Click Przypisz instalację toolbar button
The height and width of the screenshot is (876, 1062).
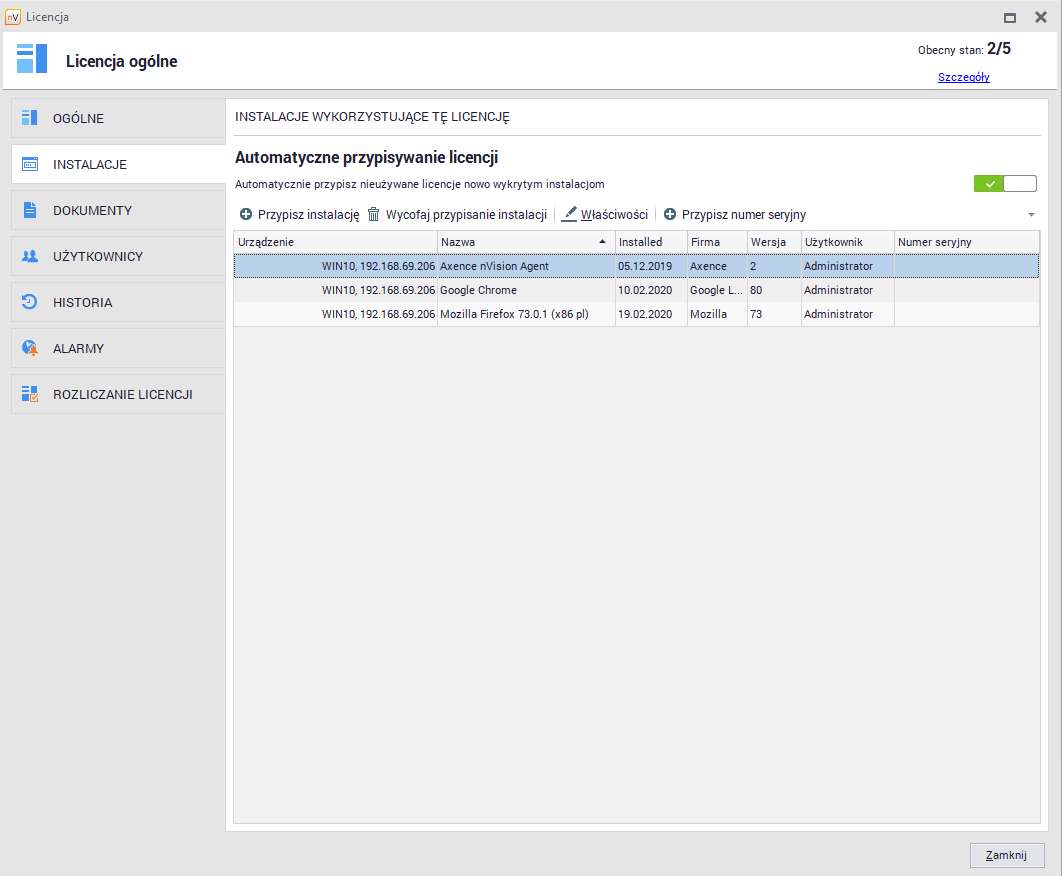point(299,214)
